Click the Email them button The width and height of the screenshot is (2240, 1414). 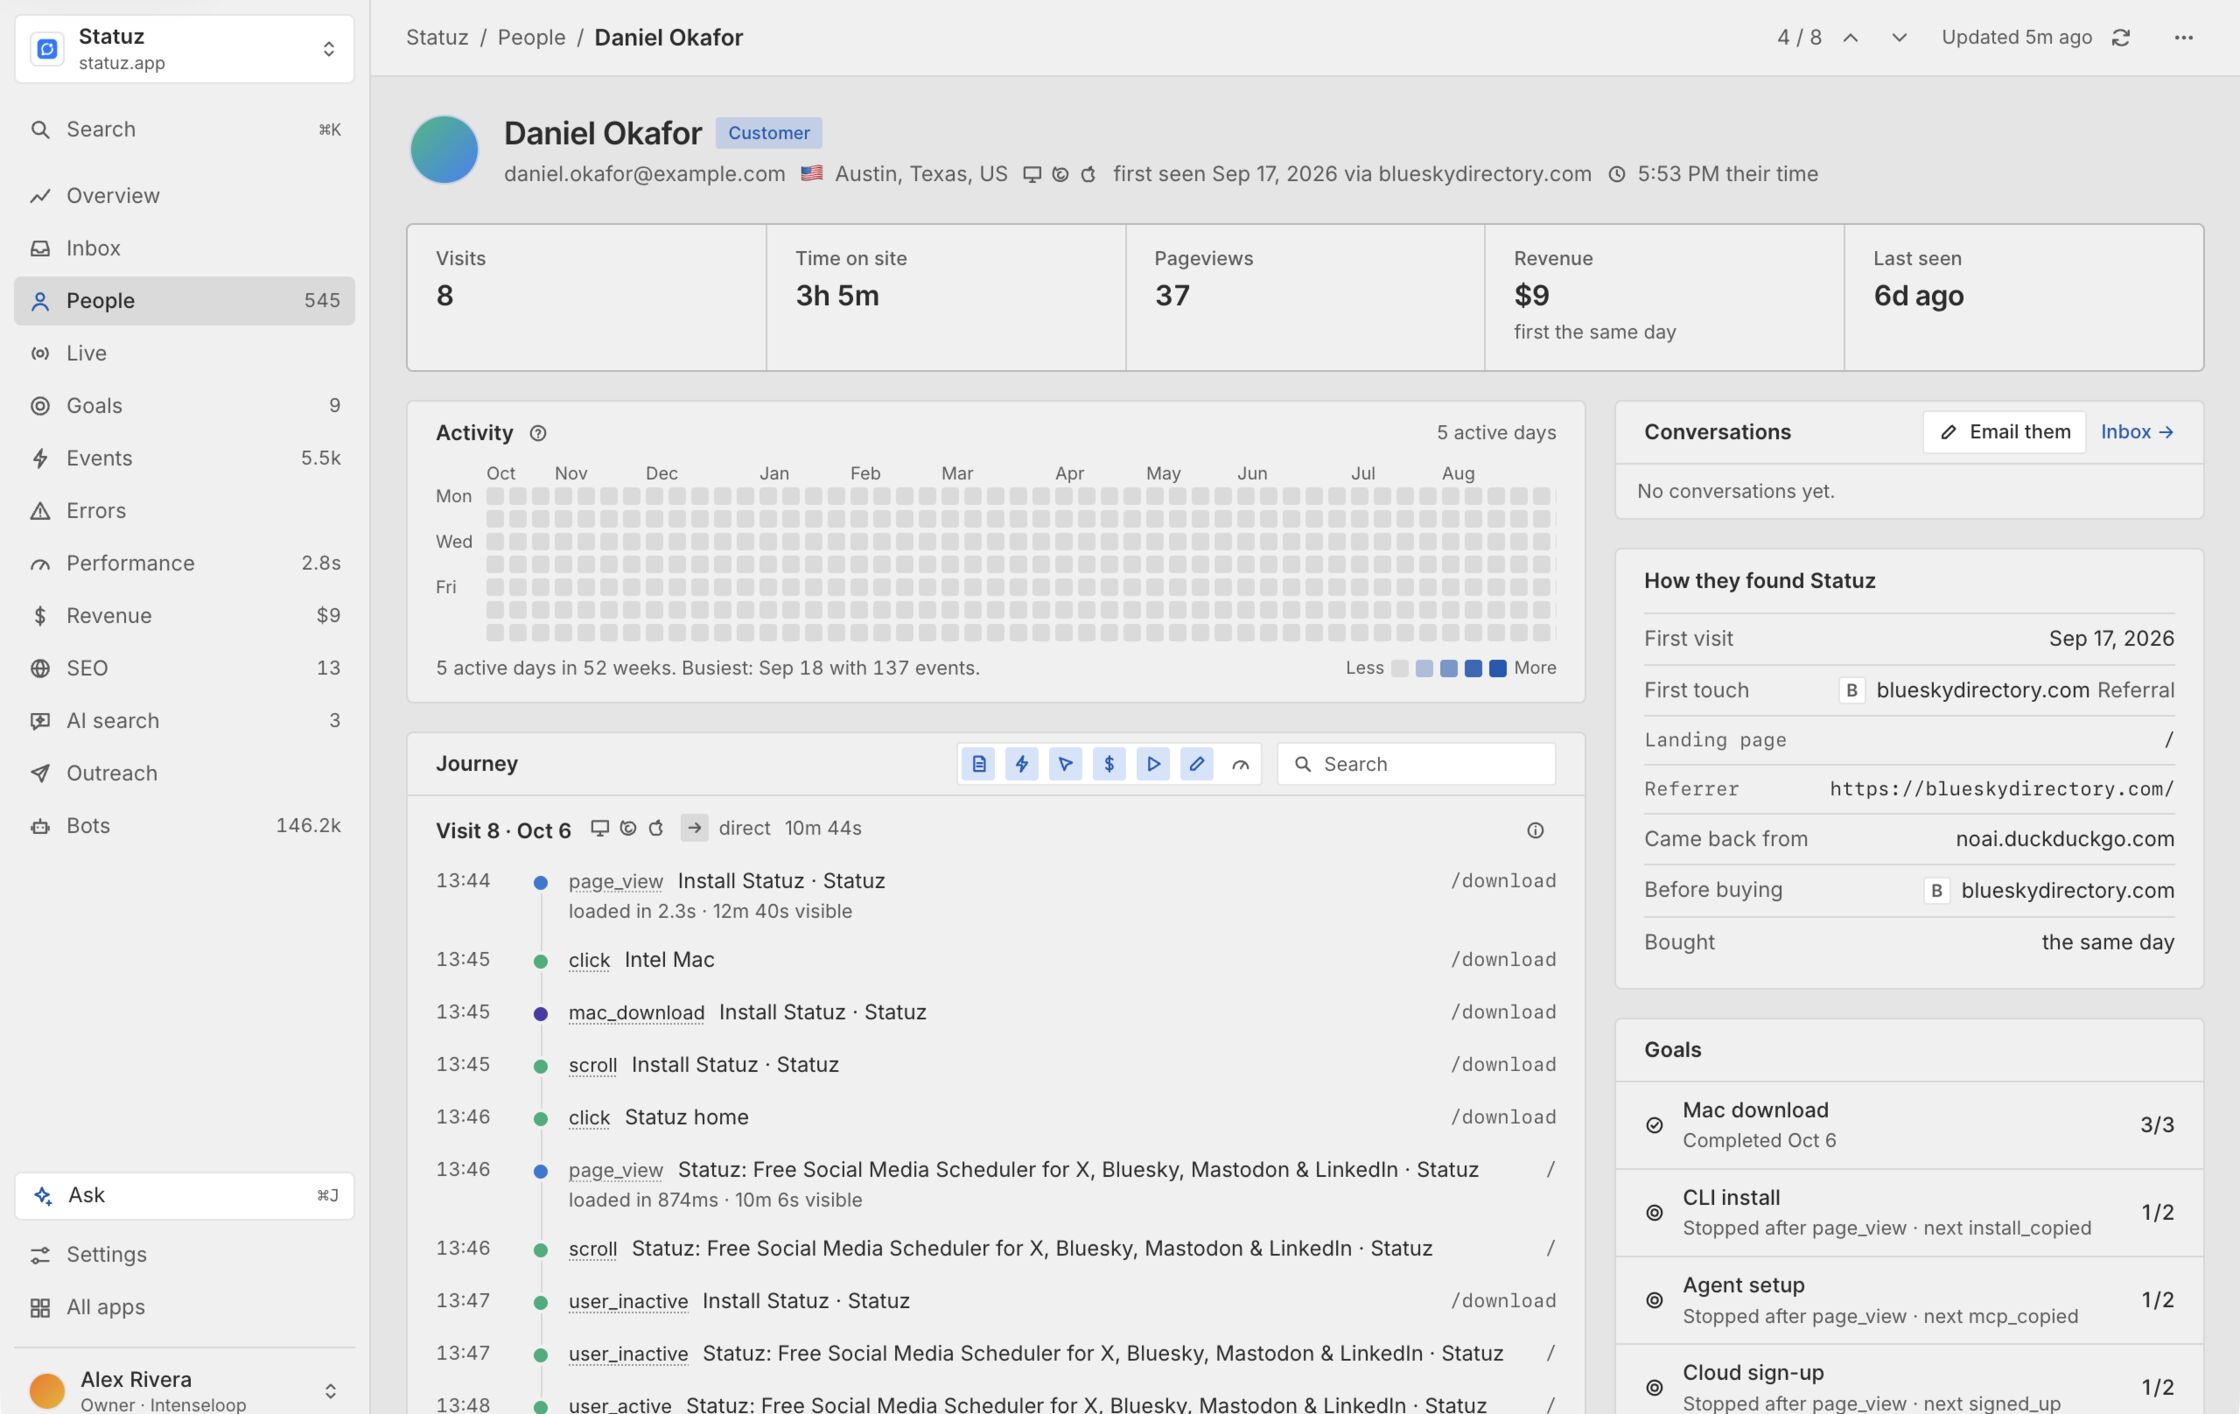[x=2004, y=432]
